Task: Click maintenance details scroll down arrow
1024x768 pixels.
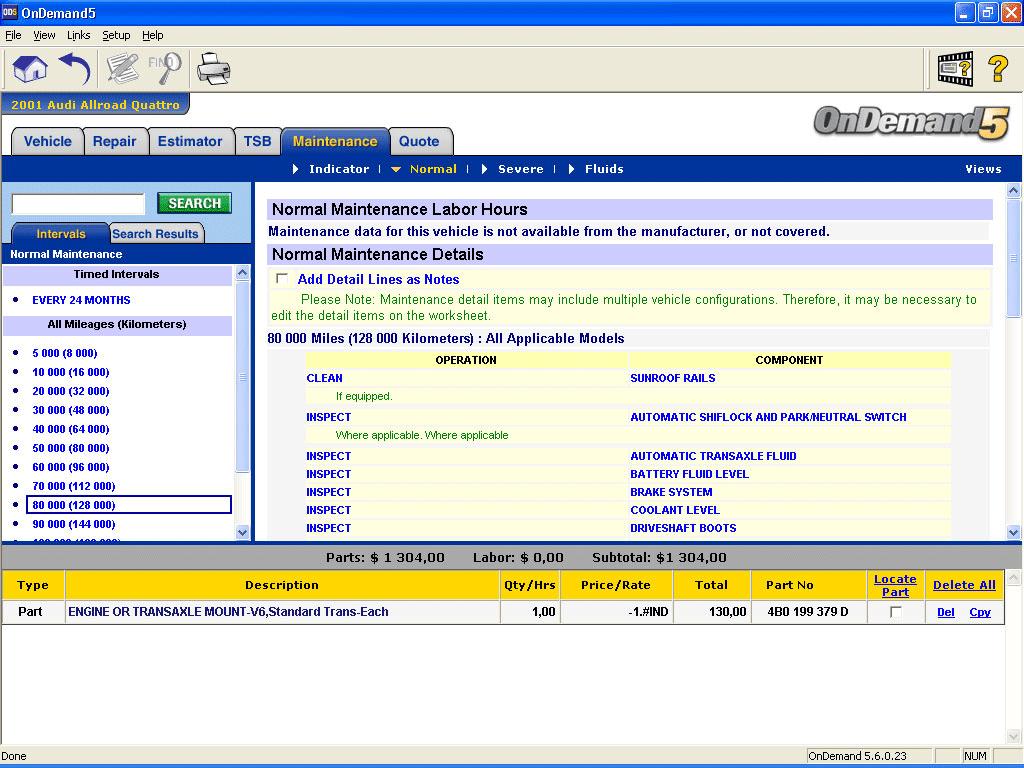Action: [1014, 532]
